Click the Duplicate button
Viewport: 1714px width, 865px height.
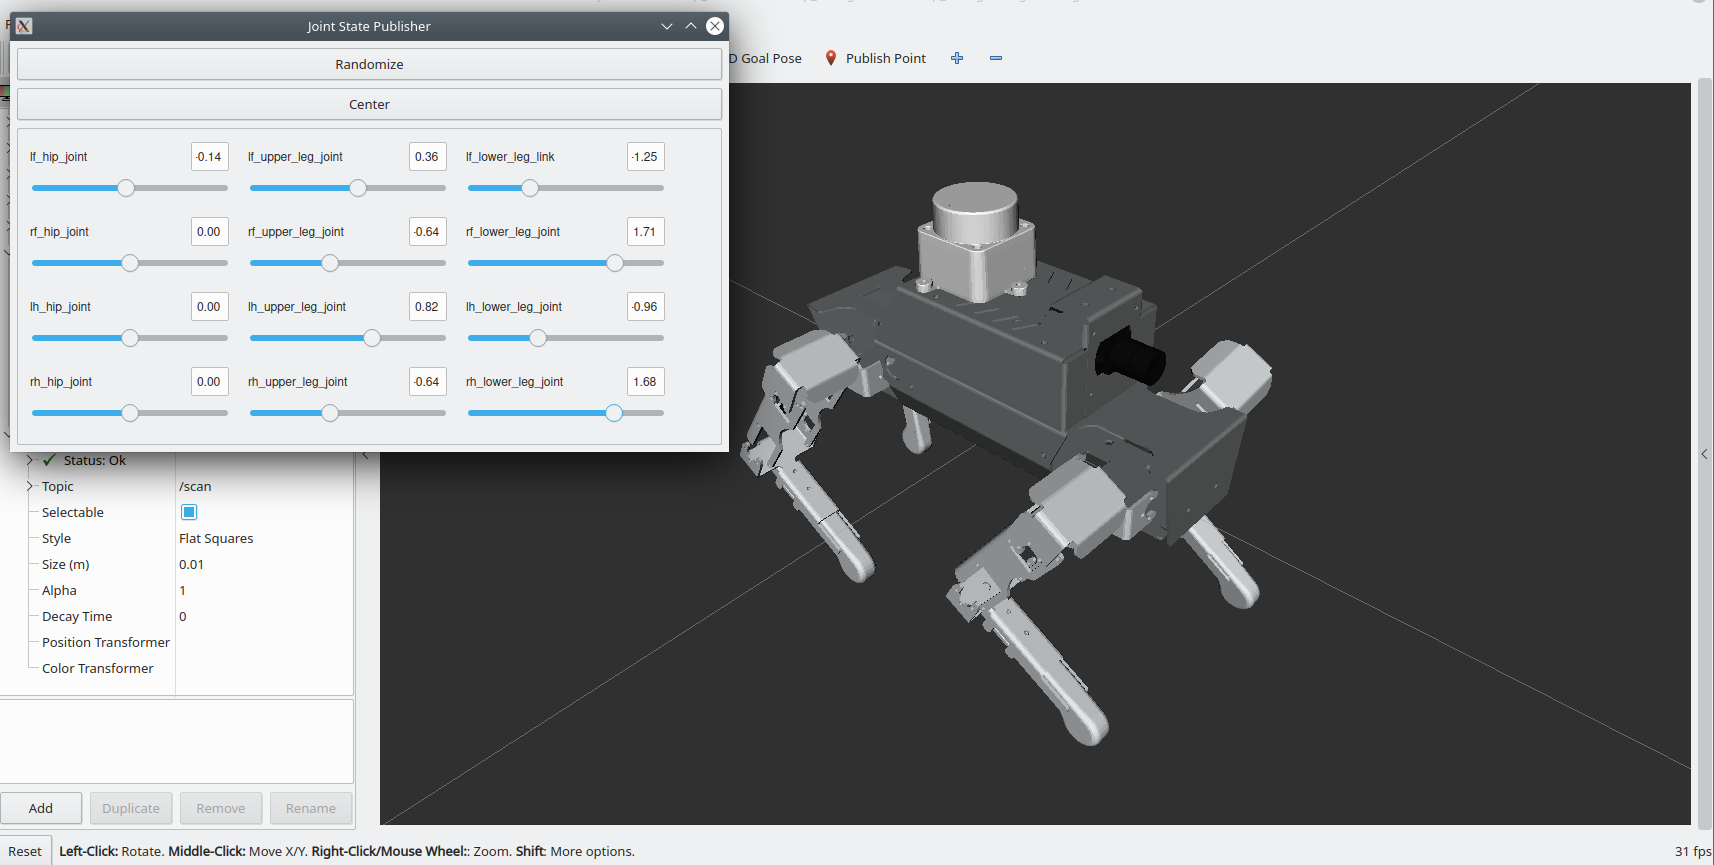coord(131,808)
